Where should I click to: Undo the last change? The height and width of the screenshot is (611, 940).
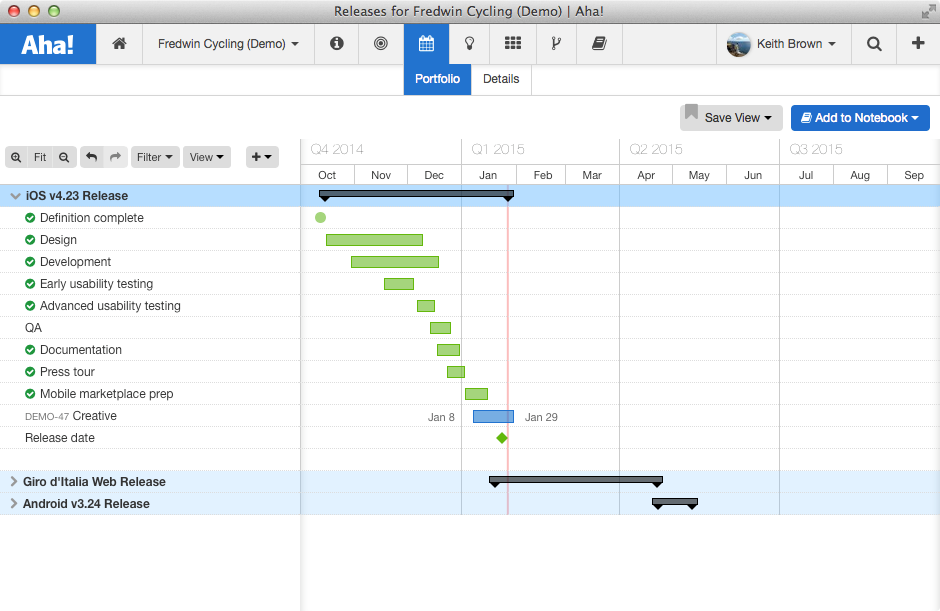point(91,157)
